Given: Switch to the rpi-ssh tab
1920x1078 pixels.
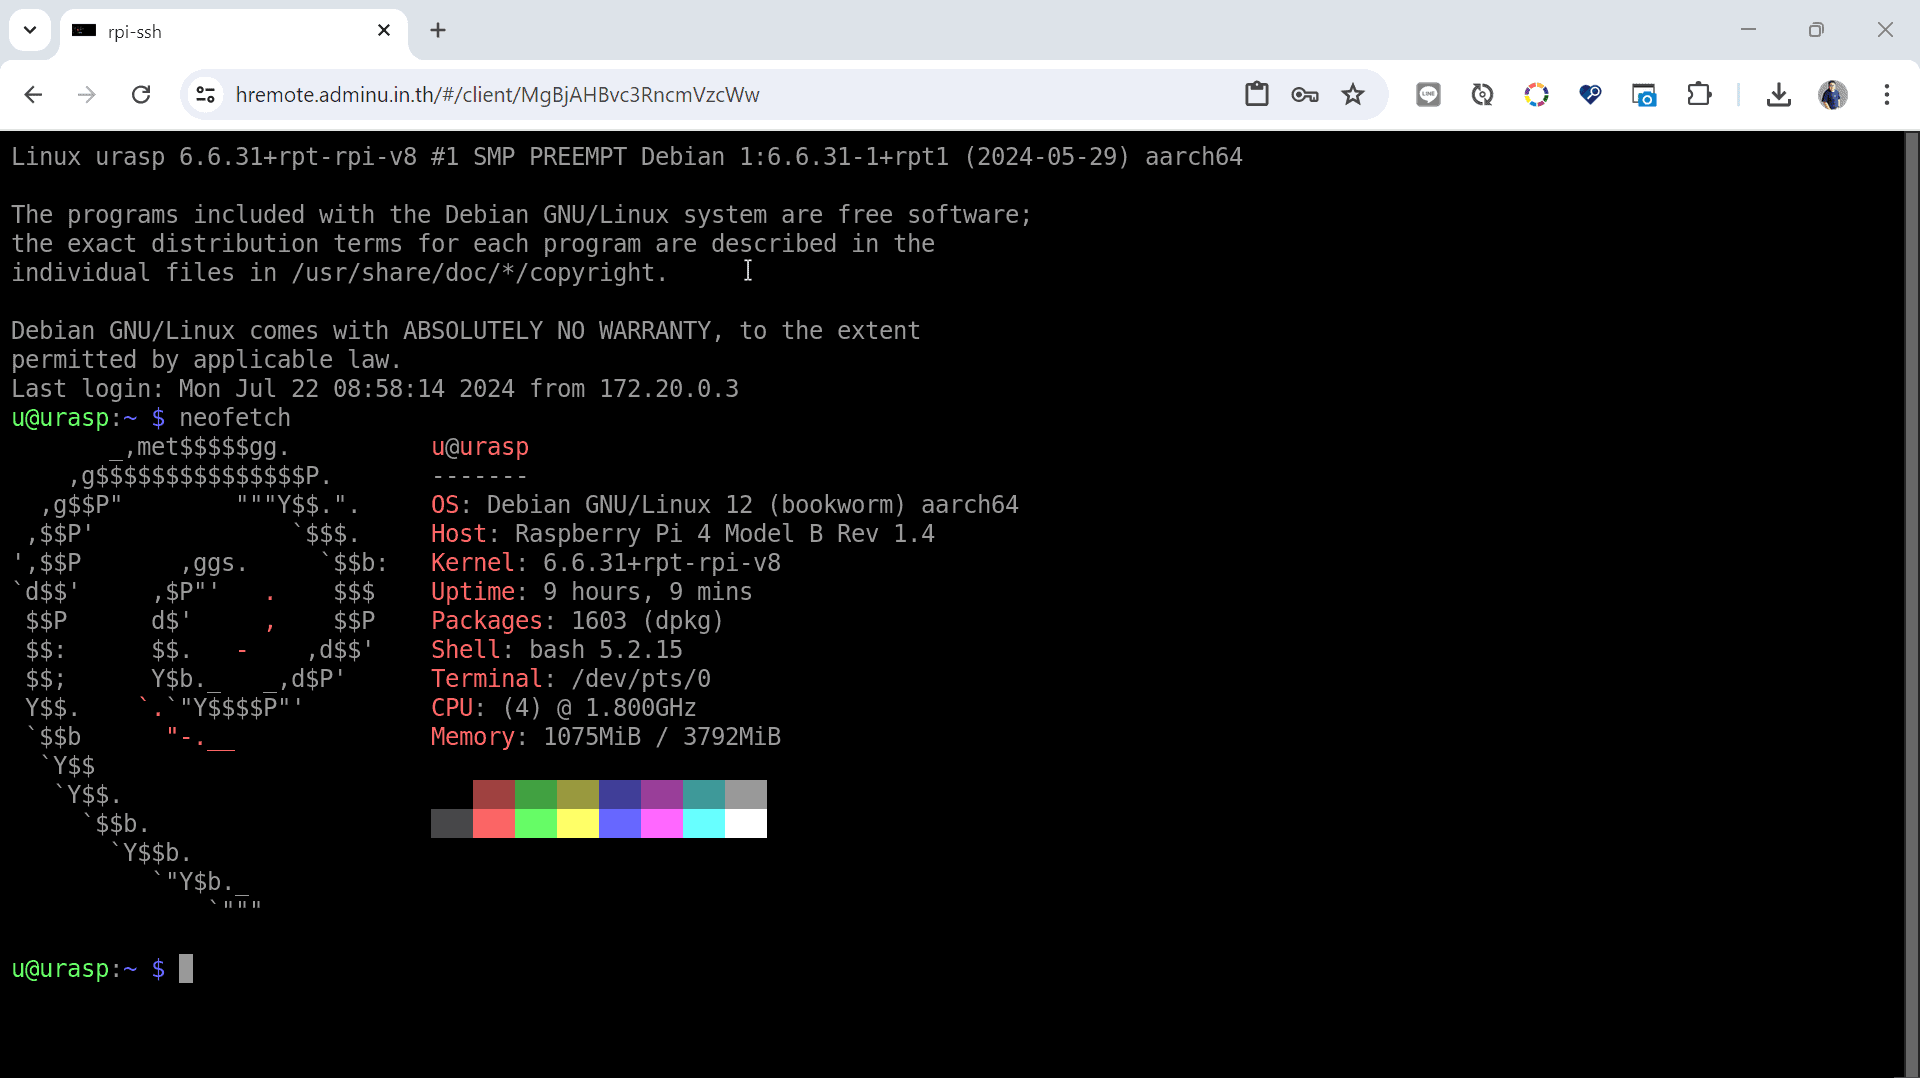Looking at the screenshot, I should tap(200, 31).
